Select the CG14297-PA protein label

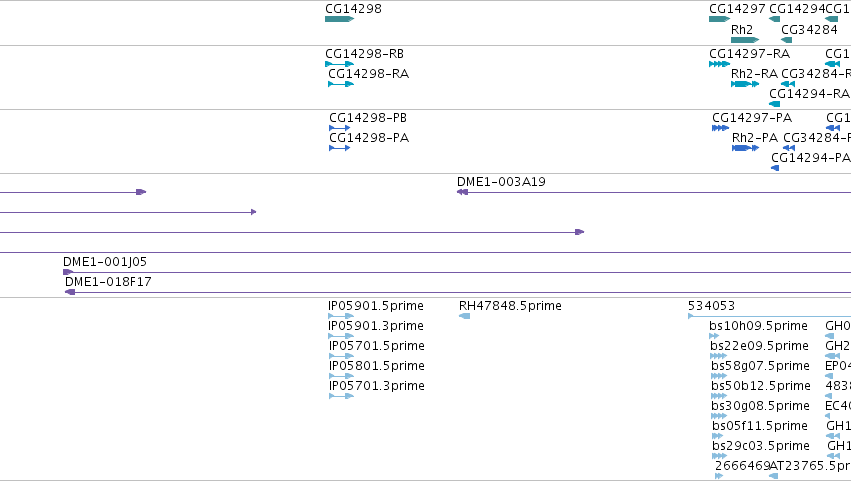tap(752, 118)
